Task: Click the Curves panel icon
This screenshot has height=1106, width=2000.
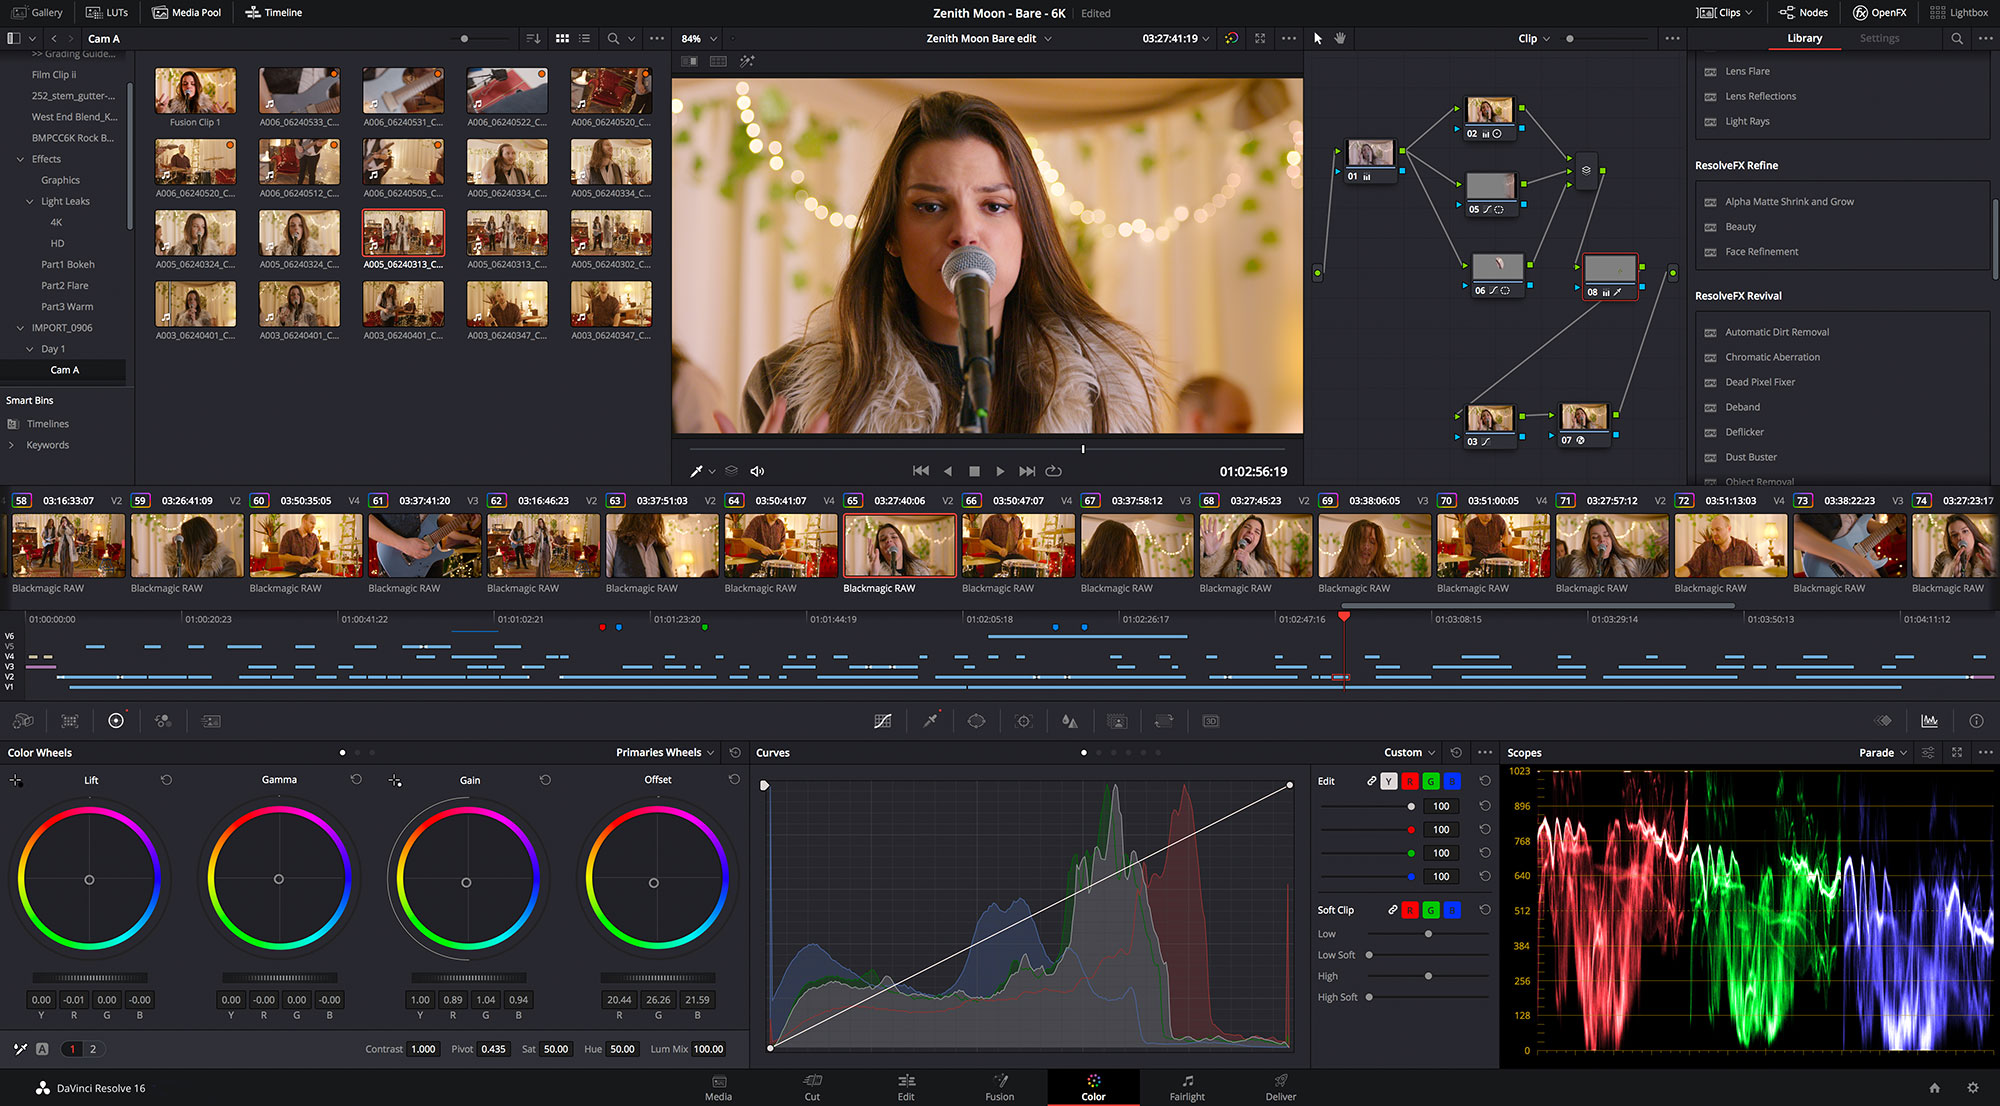Action: tap(884, 719)
